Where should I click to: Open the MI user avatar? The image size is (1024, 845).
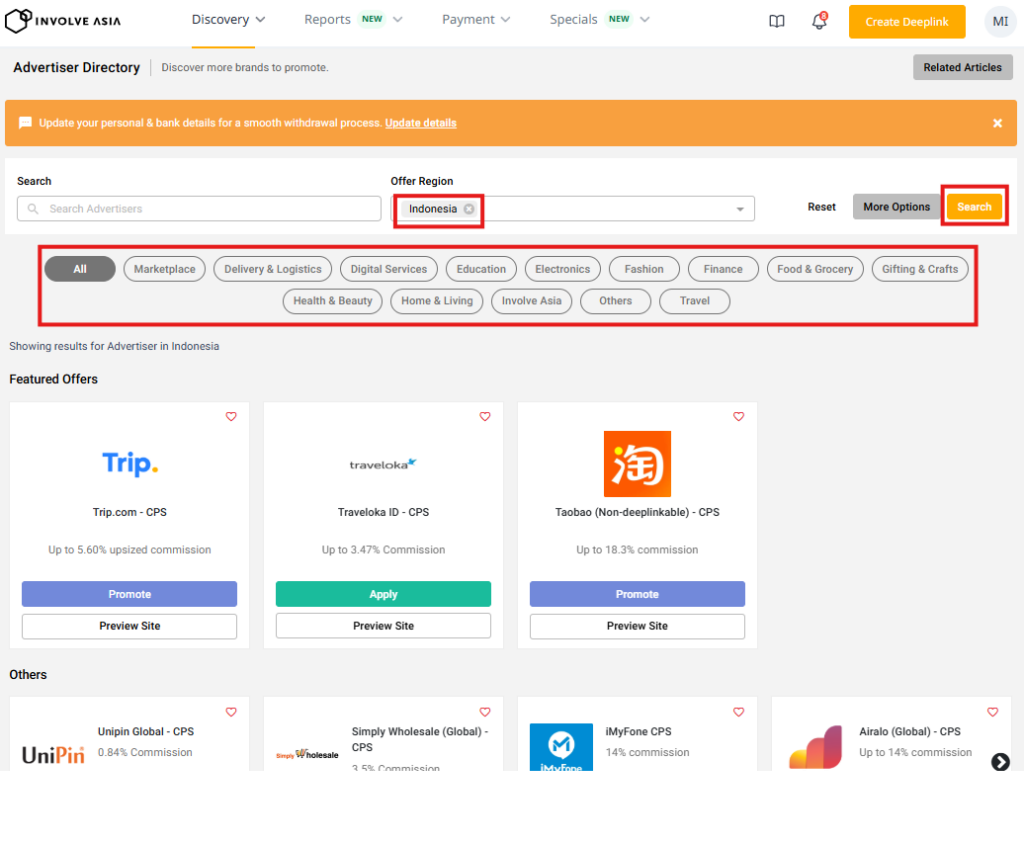(x=1000, y=22)
